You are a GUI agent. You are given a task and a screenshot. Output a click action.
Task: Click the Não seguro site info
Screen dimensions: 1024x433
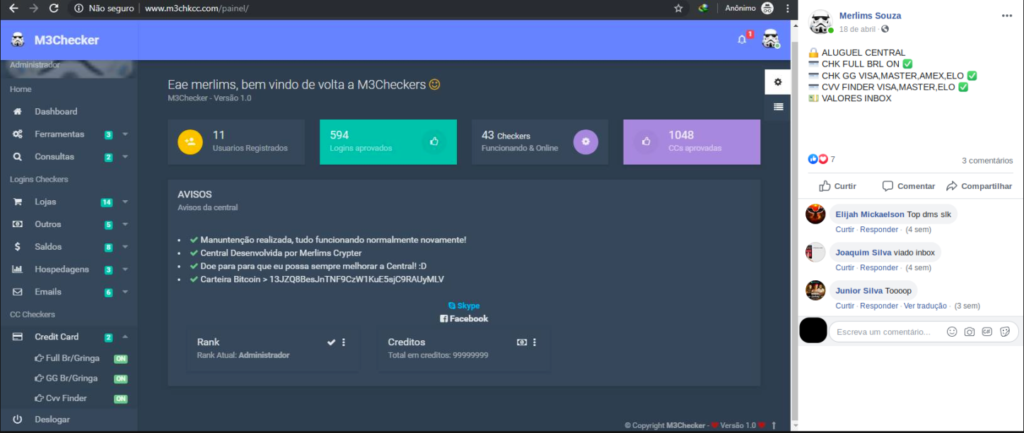[x=104, y=9]
